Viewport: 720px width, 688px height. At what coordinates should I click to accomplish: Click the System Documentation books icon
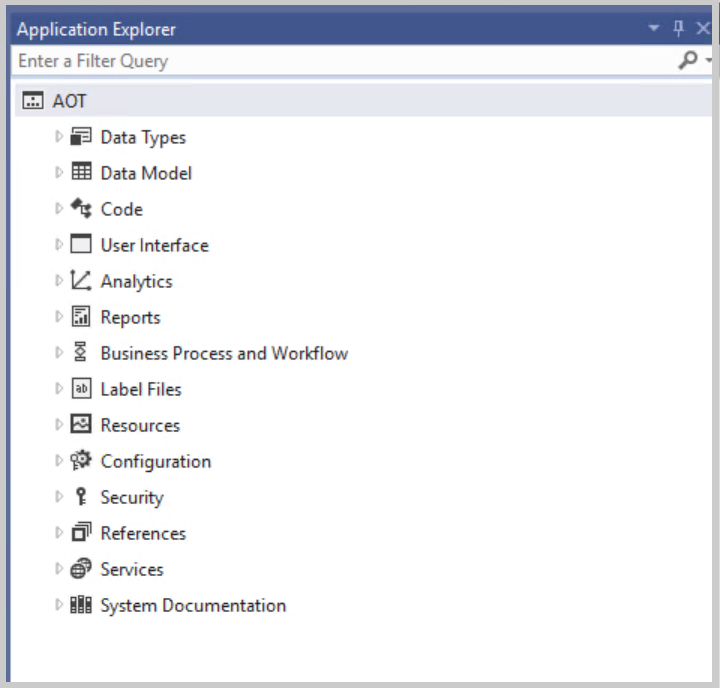(81, 604)
